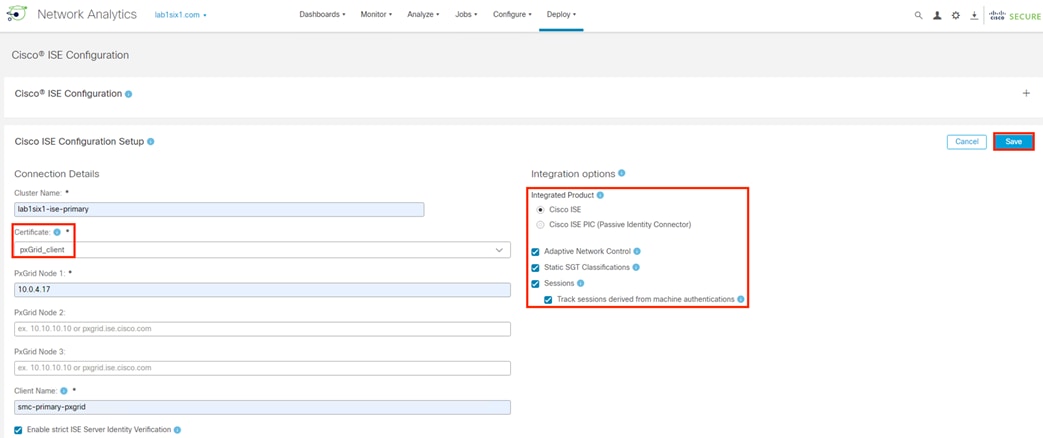Open the Dashboards menu

tap(322, 14)
